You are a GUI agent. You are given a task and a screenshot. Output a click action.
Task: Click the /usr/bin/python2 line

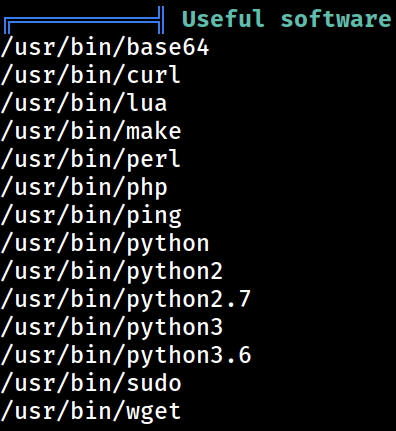[x=112, y=272]
